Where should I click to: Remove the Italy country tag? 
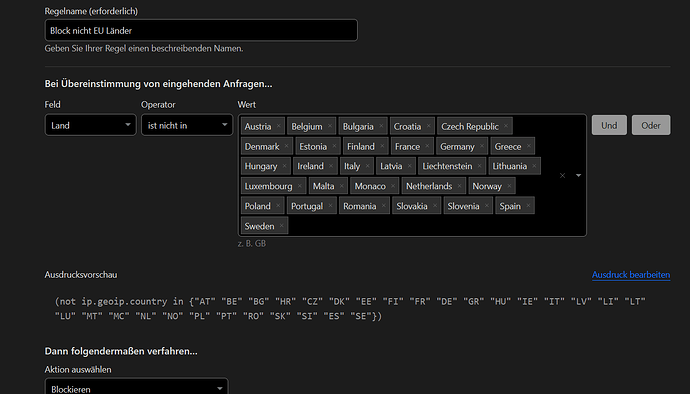367,166
